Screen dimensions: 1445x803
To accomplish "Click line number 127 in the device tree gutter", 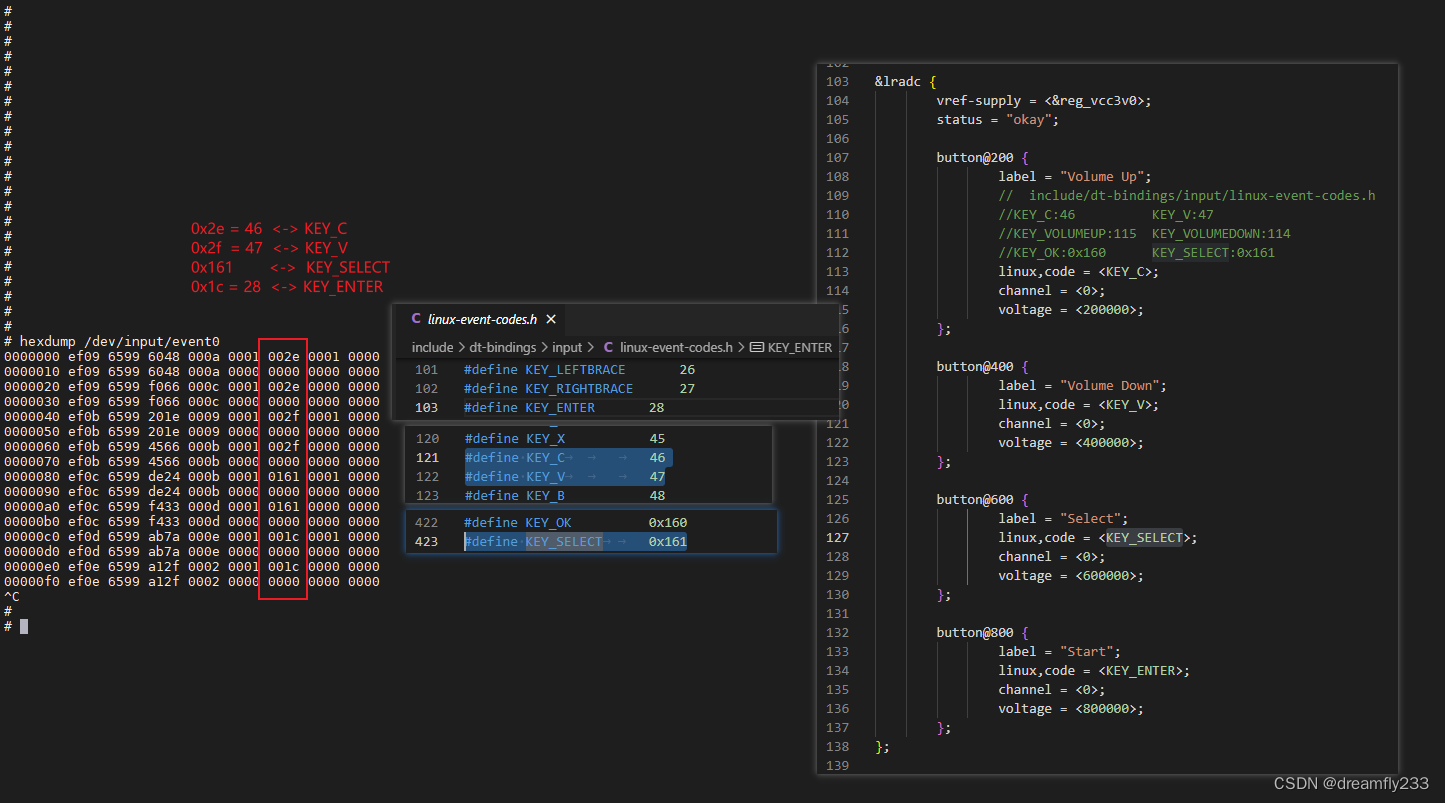I will 838,537.
